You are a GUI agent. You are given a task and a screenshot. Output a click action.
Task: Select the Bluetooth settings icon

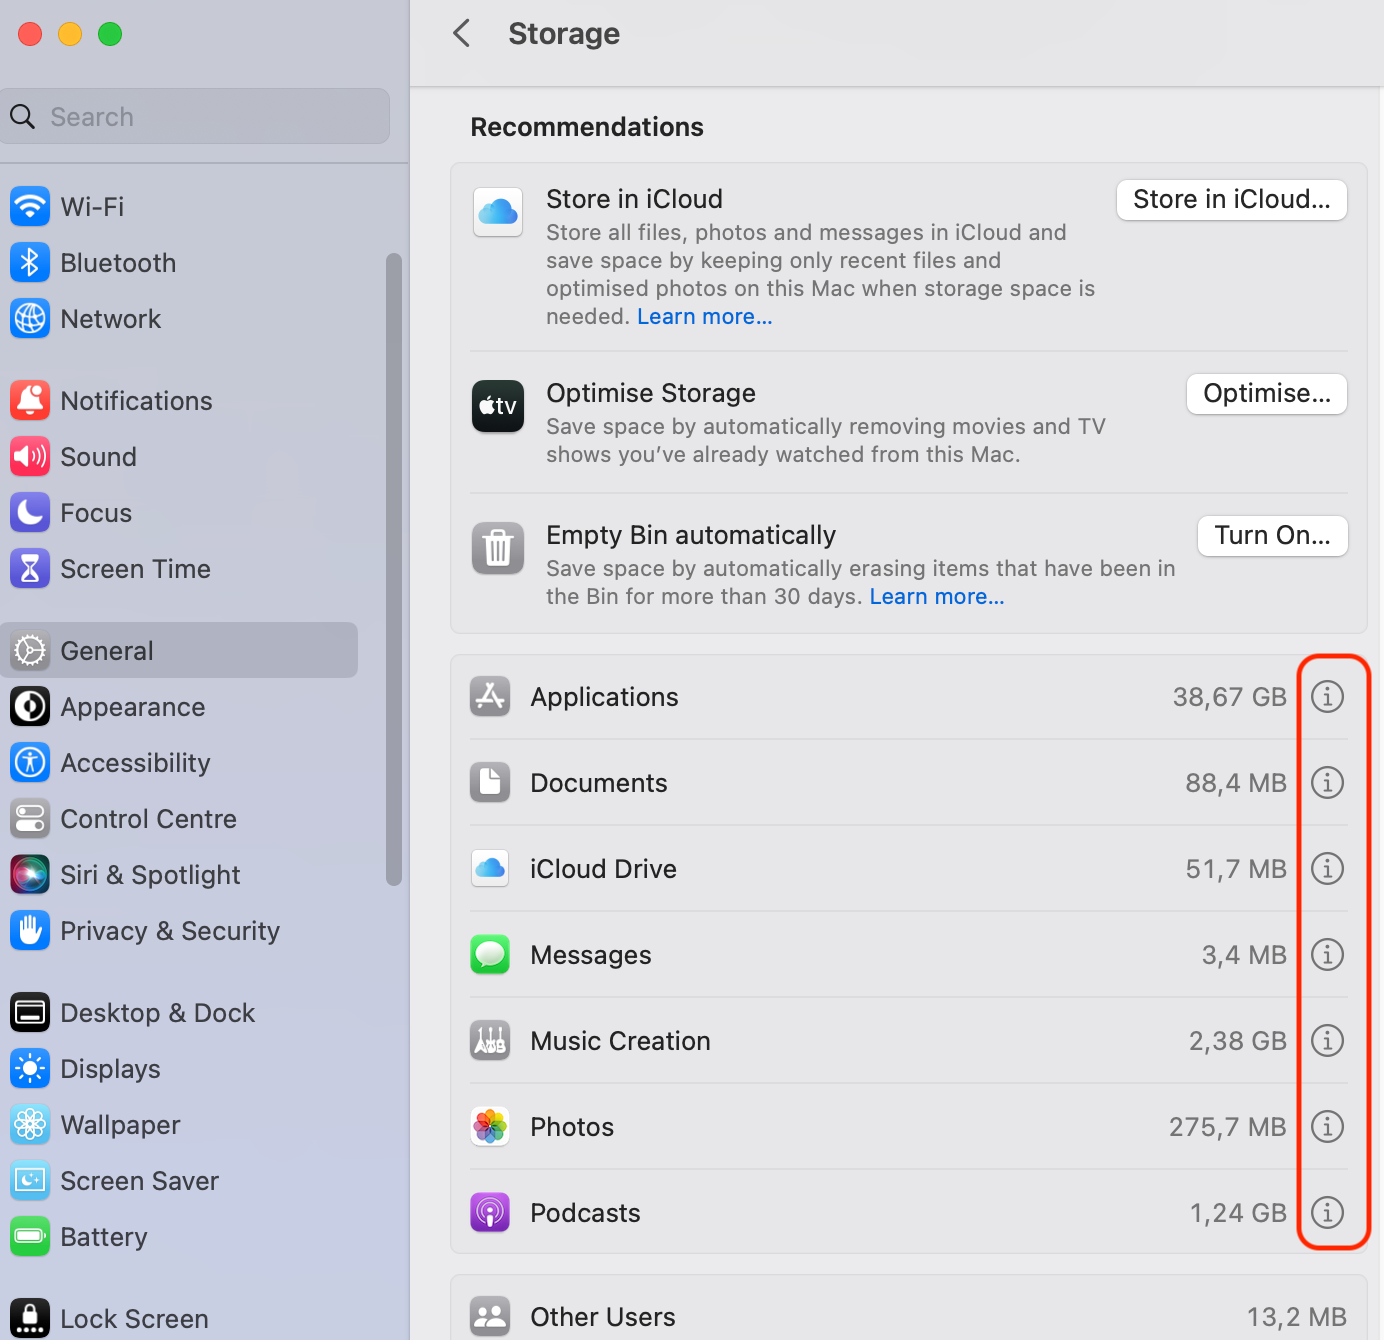[x=30, y=262]
